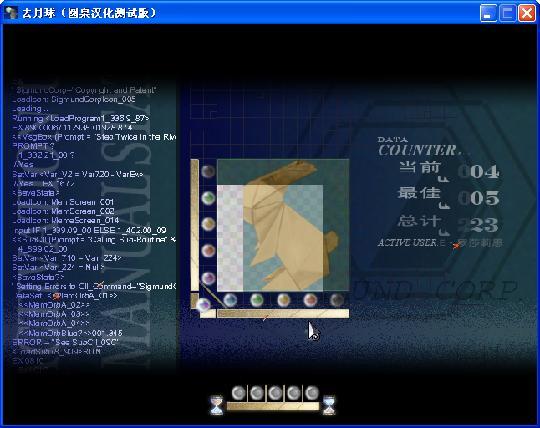Click the origami rabbit puzzle image
The width and height of the screenshot is (540, 428).
pos(283,226)
